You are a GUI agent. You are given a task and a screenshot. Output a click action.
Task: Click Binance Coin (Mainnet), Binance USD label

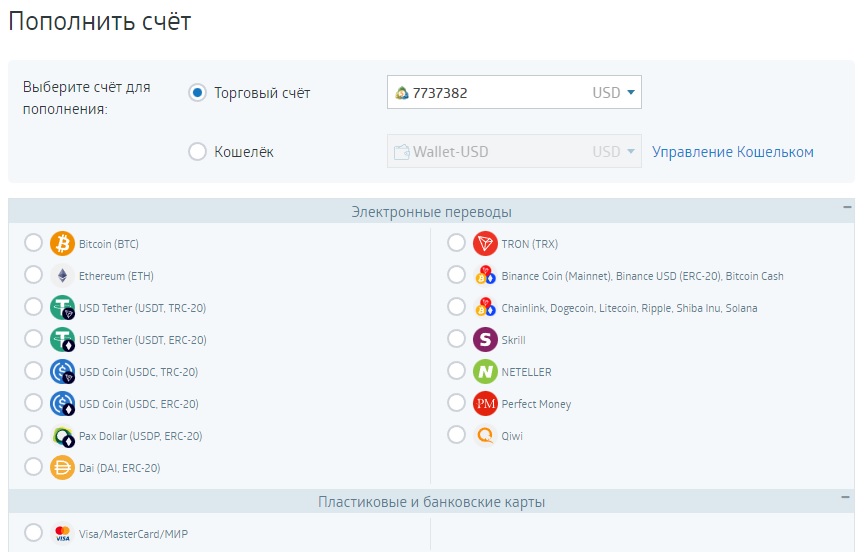pyautogui.click(x=643, y=276)
